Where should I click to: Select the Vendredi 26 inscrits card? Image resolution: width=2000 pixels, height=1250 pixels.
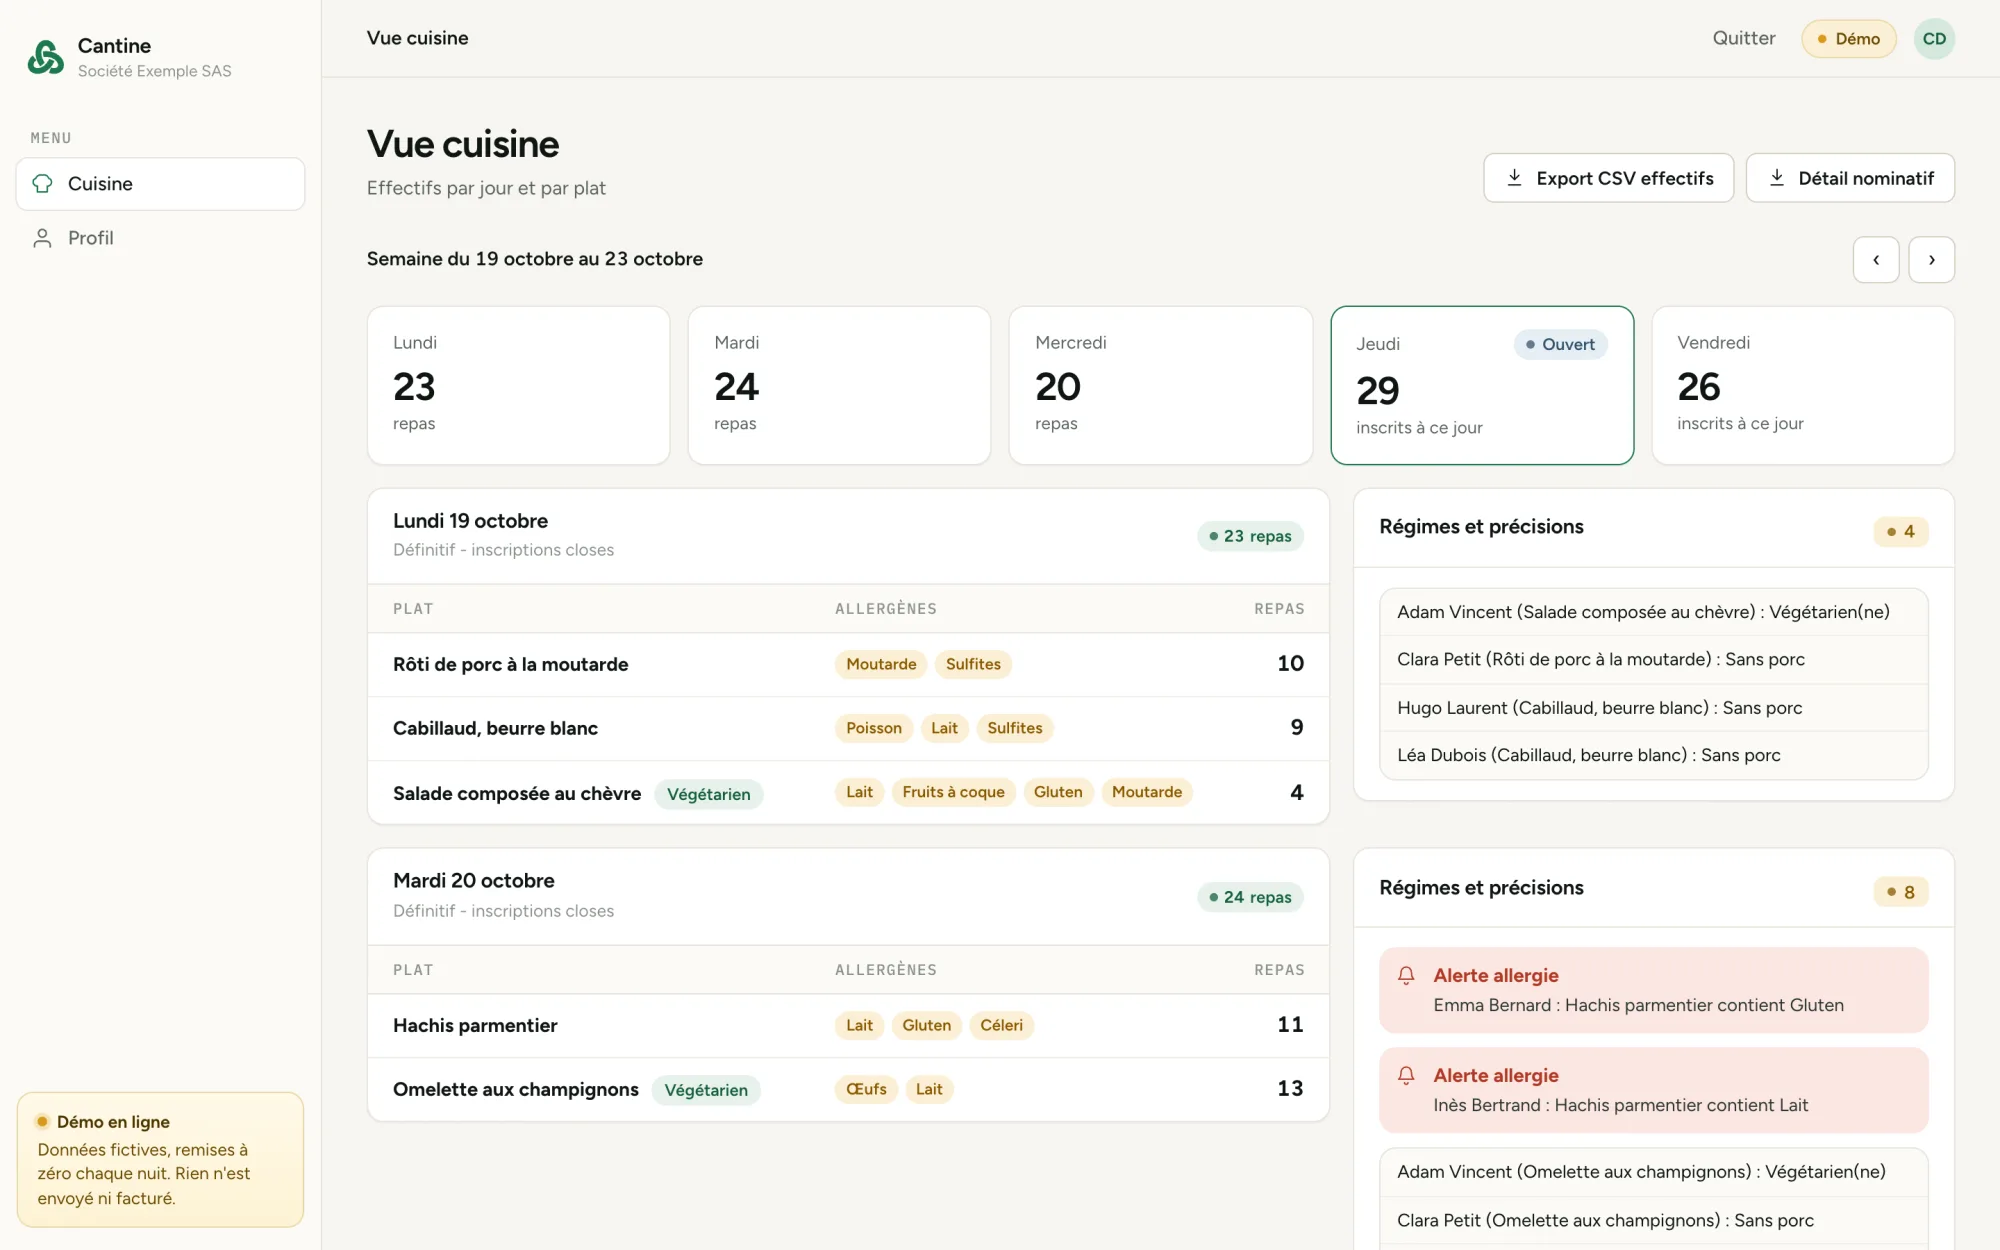point(1803,385)
